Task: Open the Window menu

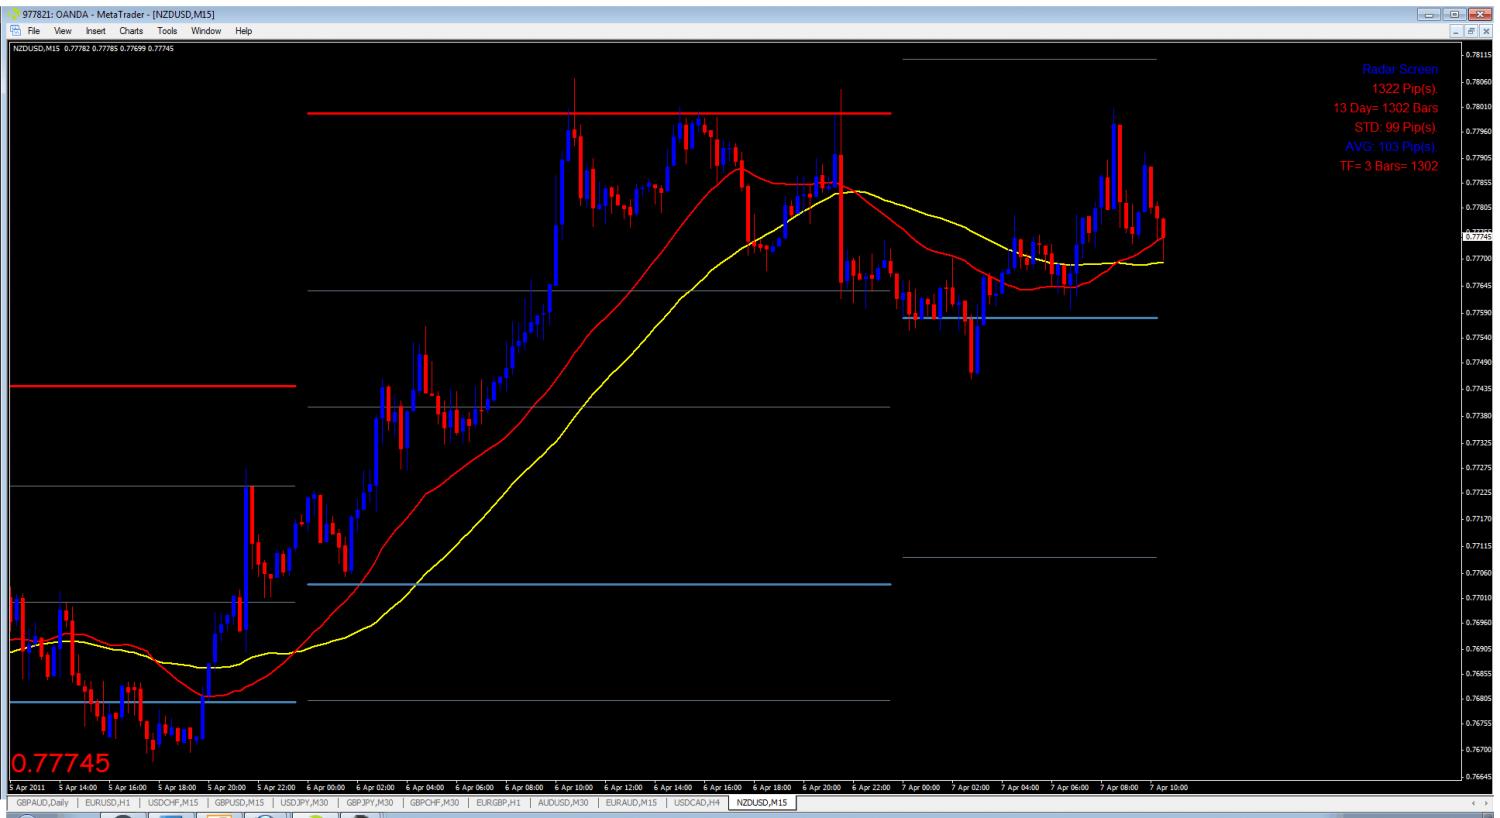Action: pos(206,31)
